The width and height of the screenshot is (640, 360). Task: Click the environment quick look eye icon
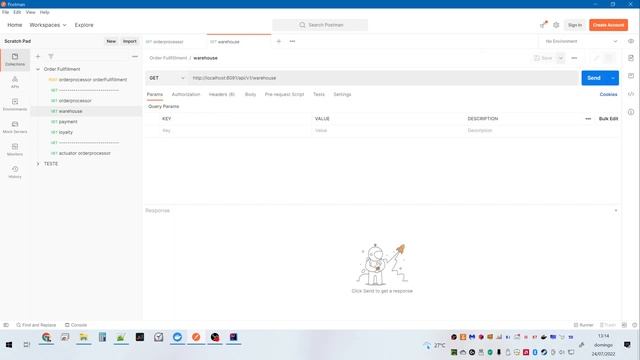(631, 41)
